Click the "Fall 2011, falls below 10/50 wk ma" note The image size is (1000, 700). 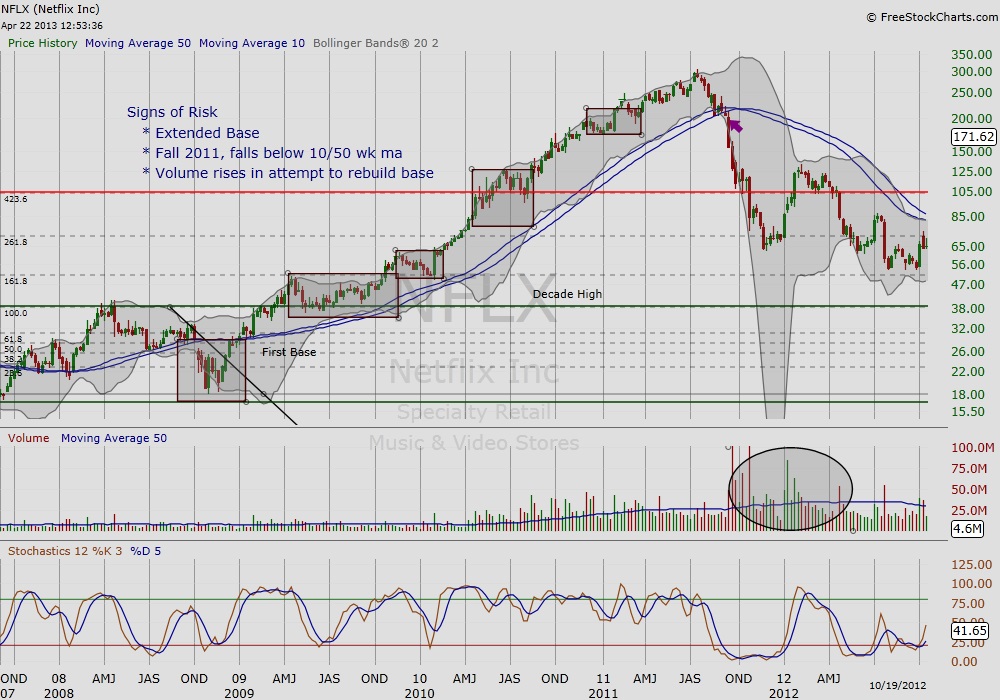point(279,153)
